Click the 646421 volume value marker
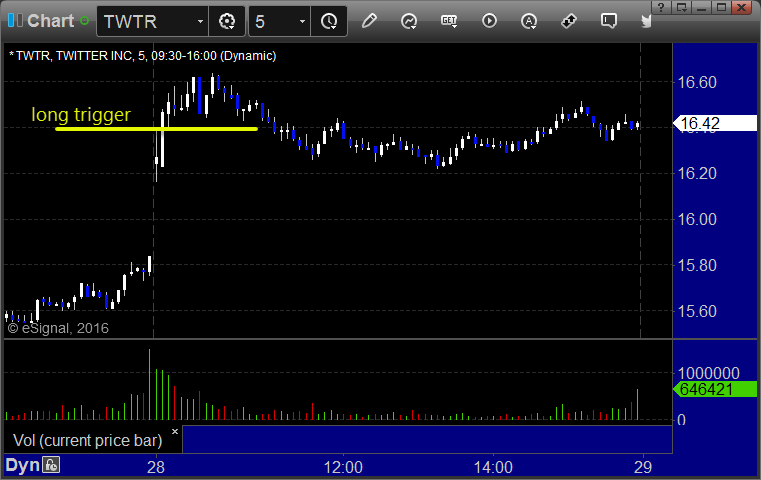761x480 pixels. click(715, 389)
